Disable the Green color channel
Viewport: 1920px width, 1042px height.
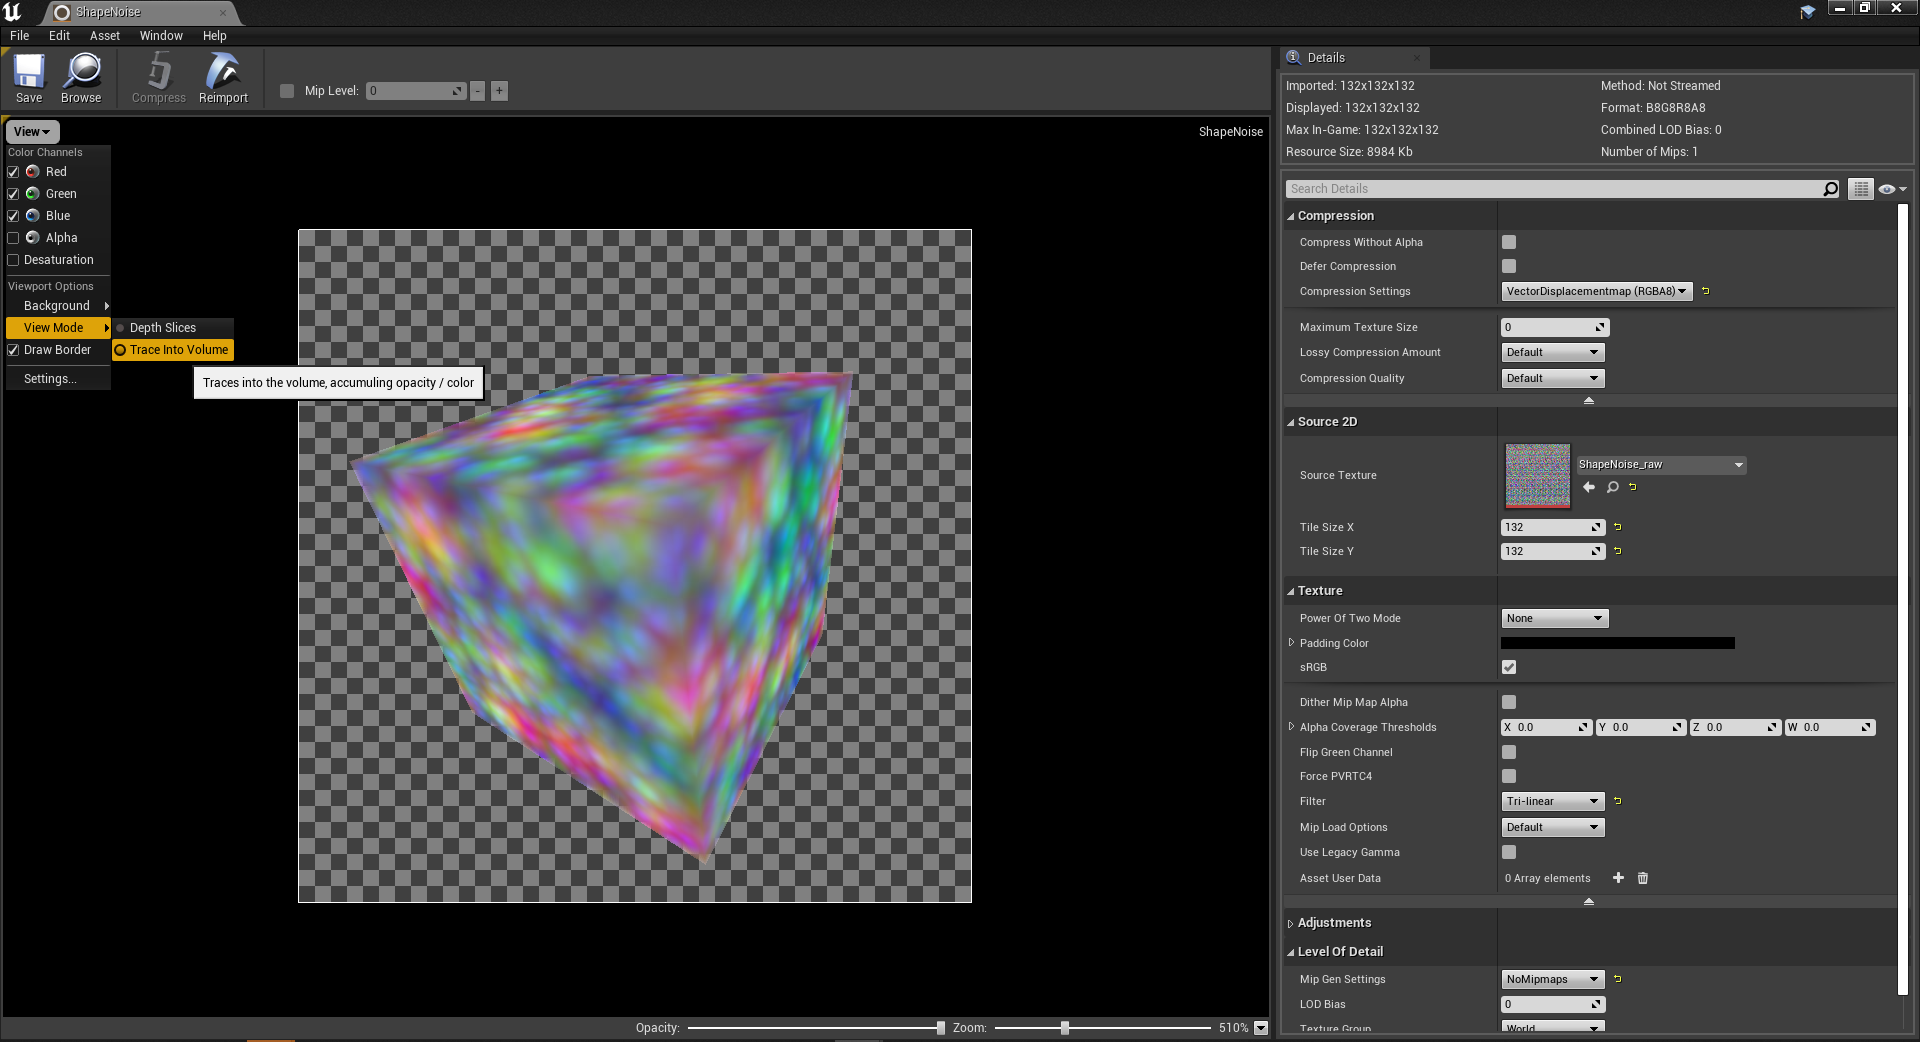[x=13, y=193]
